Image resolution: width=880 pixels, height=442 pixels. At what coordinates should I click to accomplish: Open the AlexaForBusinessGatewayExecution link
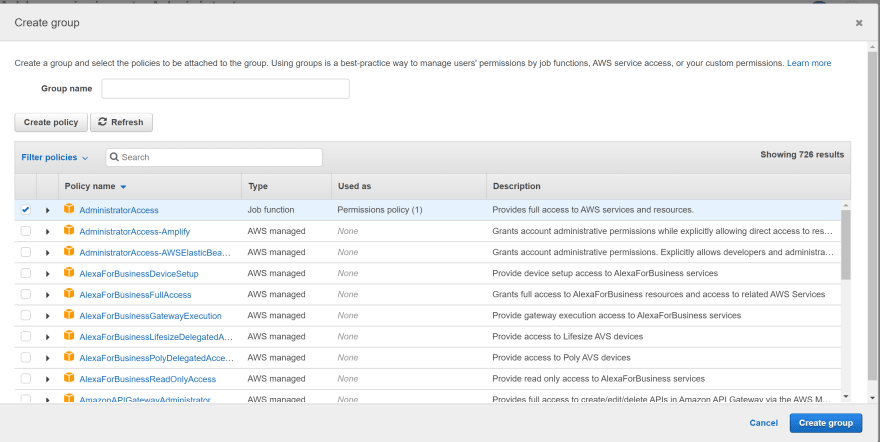pyautogui.click(x=150, y=316)
